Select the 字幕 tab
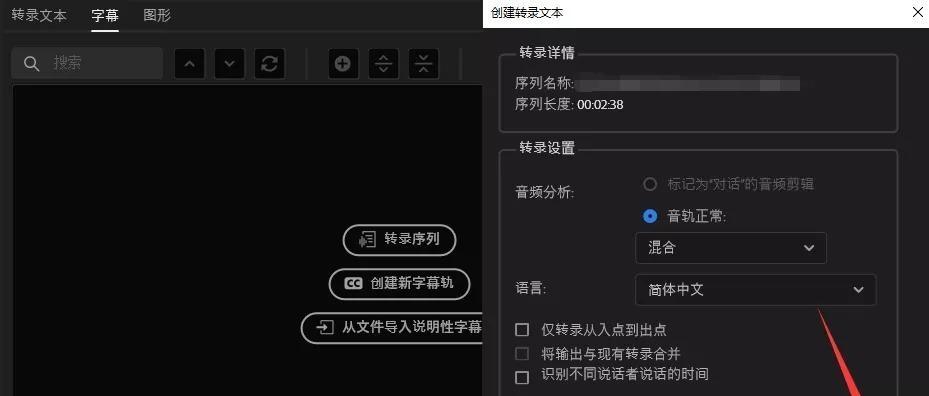This screenshot has width=929, height=396. [x=105, y=15]
